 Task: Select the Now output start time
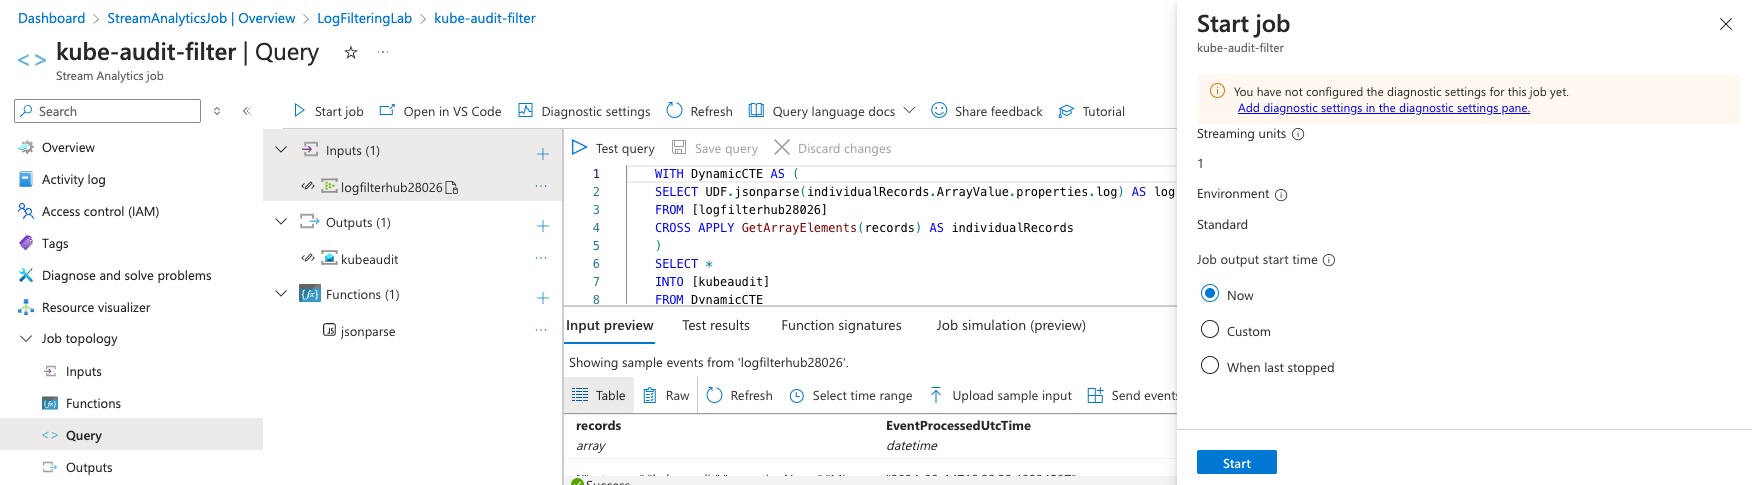1210,294
